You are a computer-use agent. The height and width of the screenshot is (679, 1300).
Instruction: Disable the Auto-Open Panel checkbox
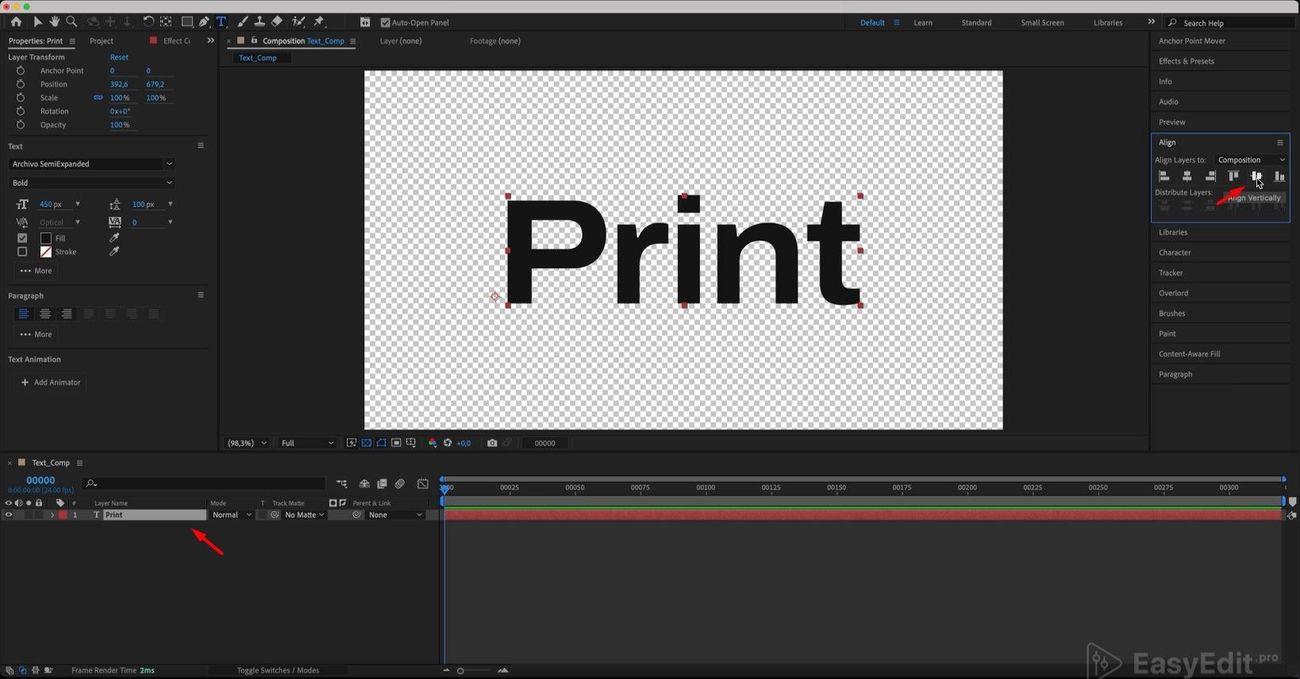tap(385, 22)
